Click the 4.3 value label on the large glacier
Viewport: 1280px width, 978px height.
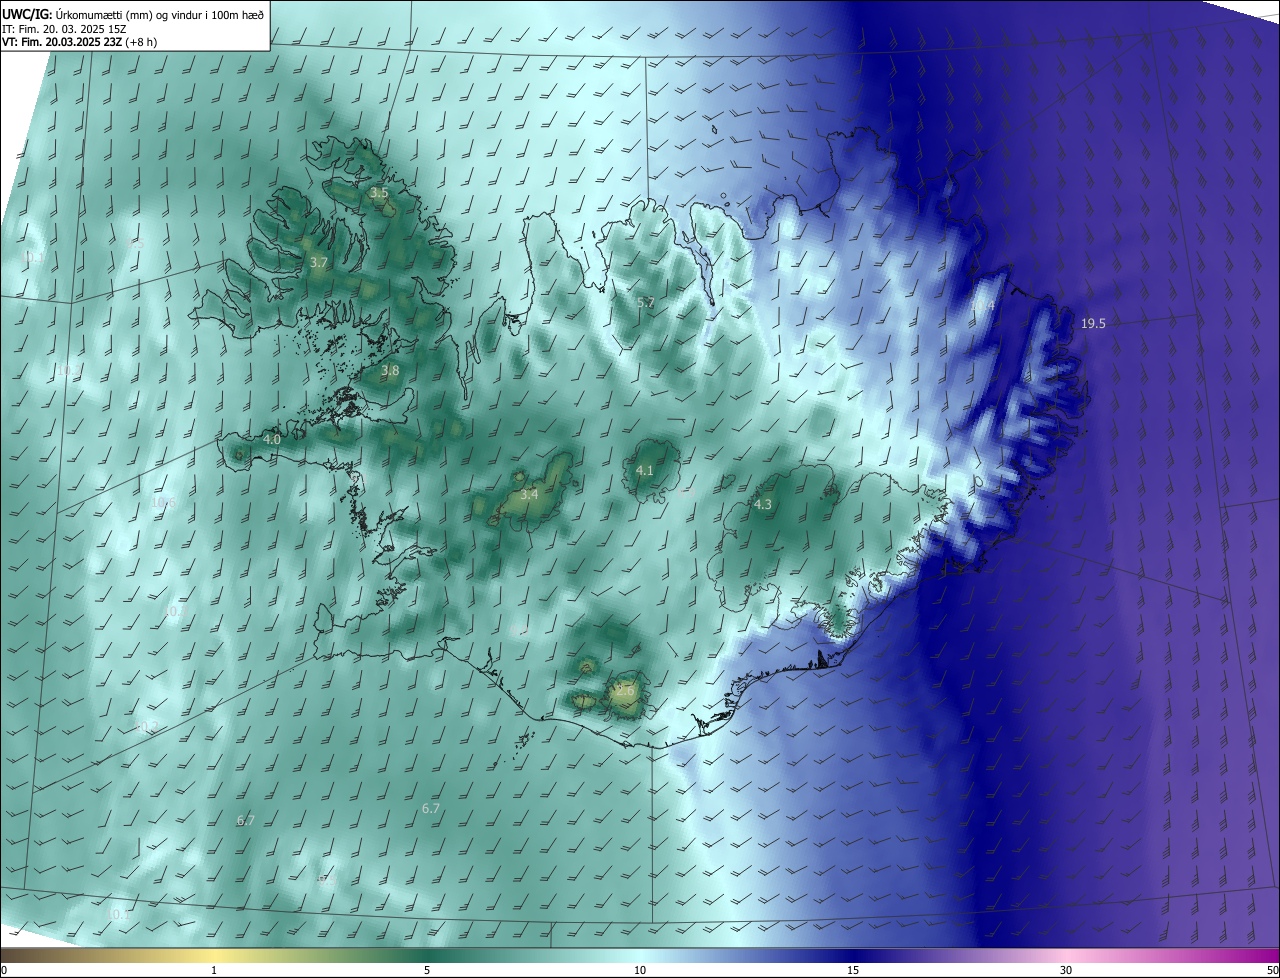click(x=763, y=504)
